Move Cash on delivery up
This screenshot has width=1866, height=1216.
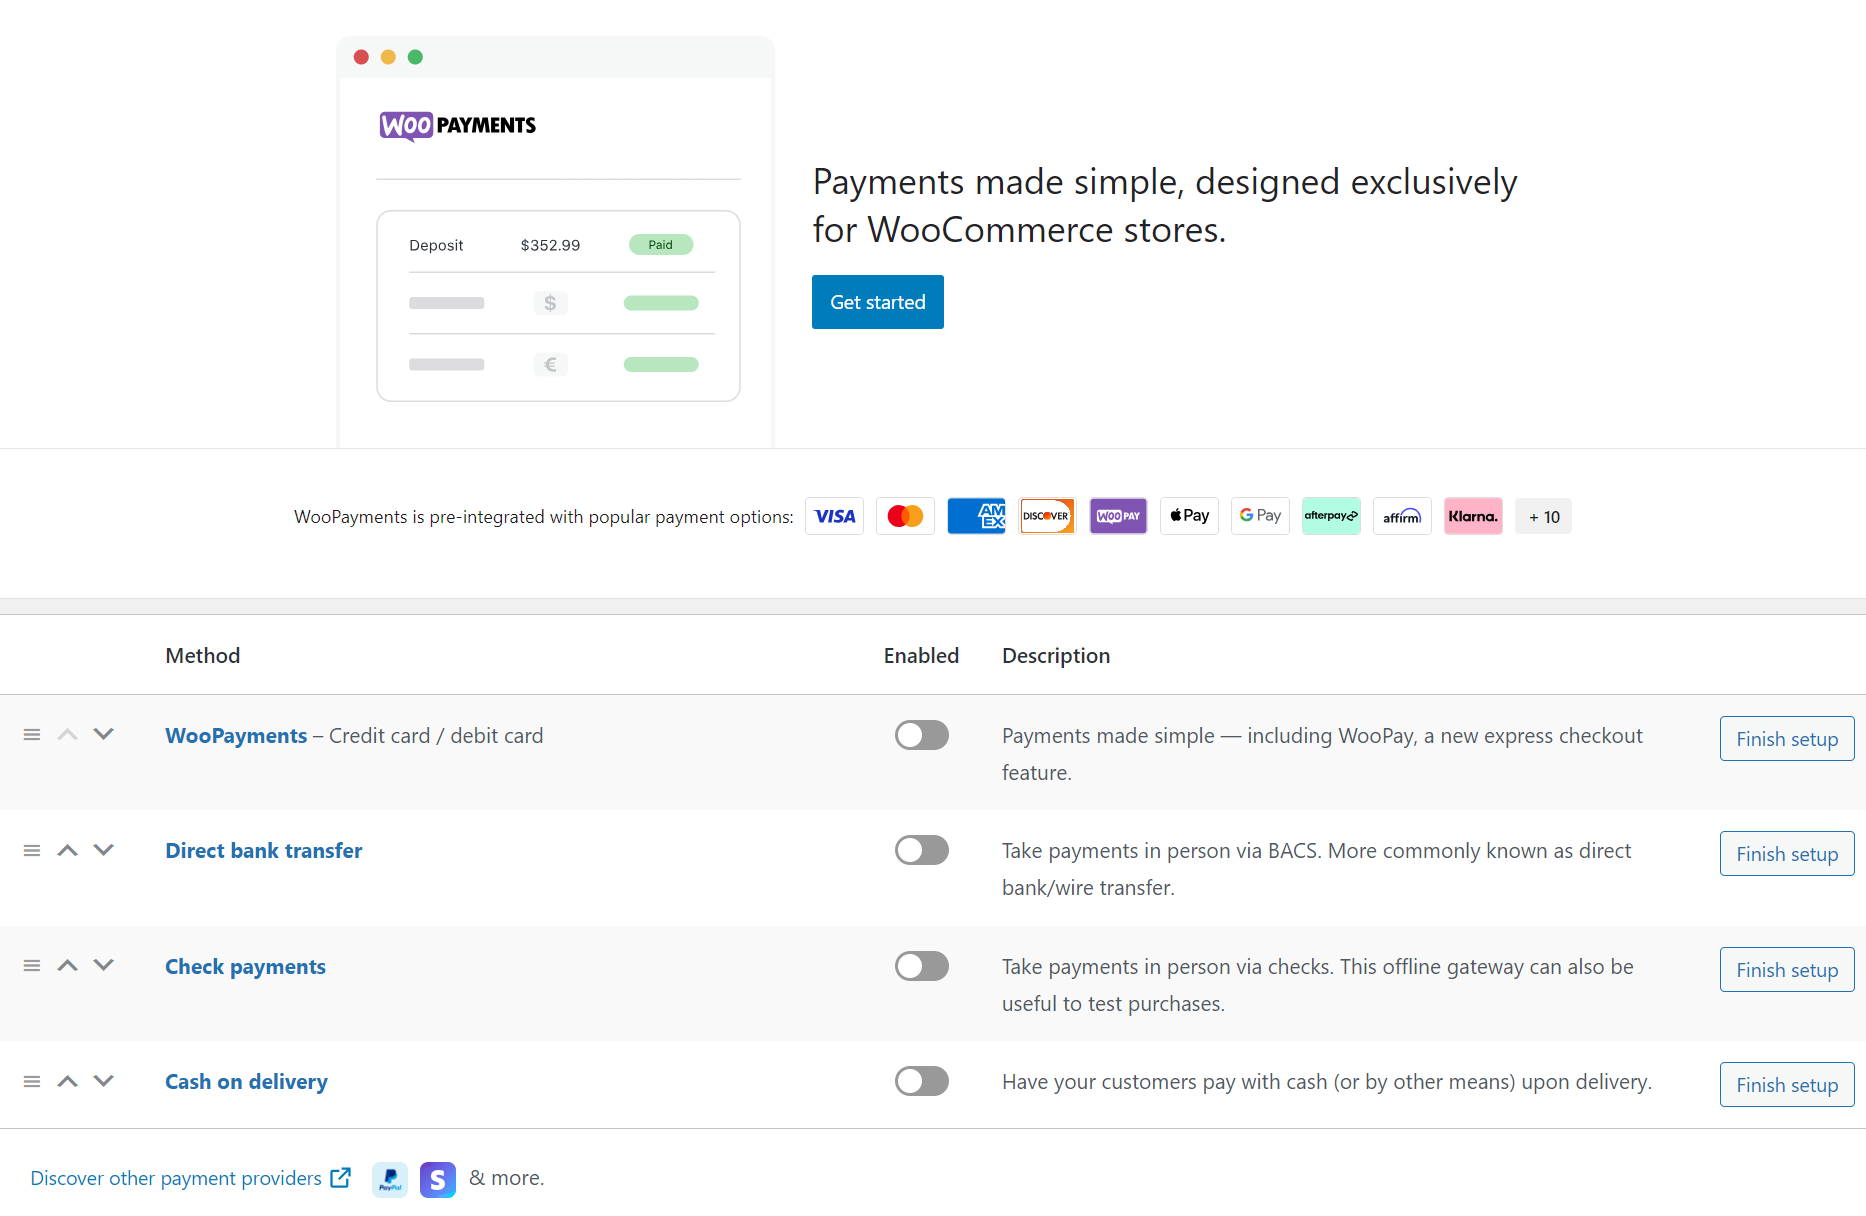tap(67, 1081)
